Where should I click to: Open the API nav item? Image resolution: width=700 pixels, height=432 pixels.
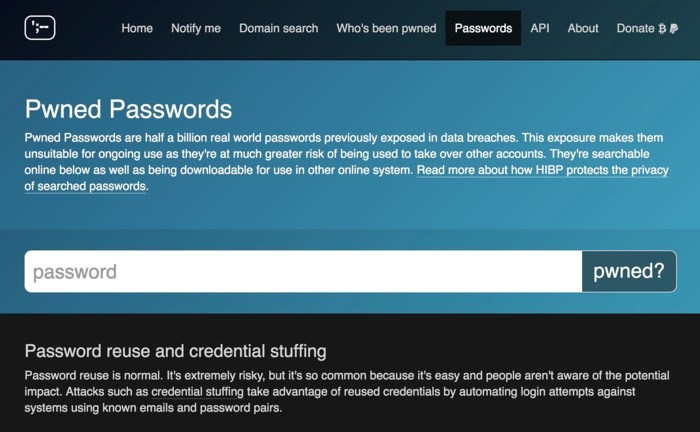click(x=540, y=28)
